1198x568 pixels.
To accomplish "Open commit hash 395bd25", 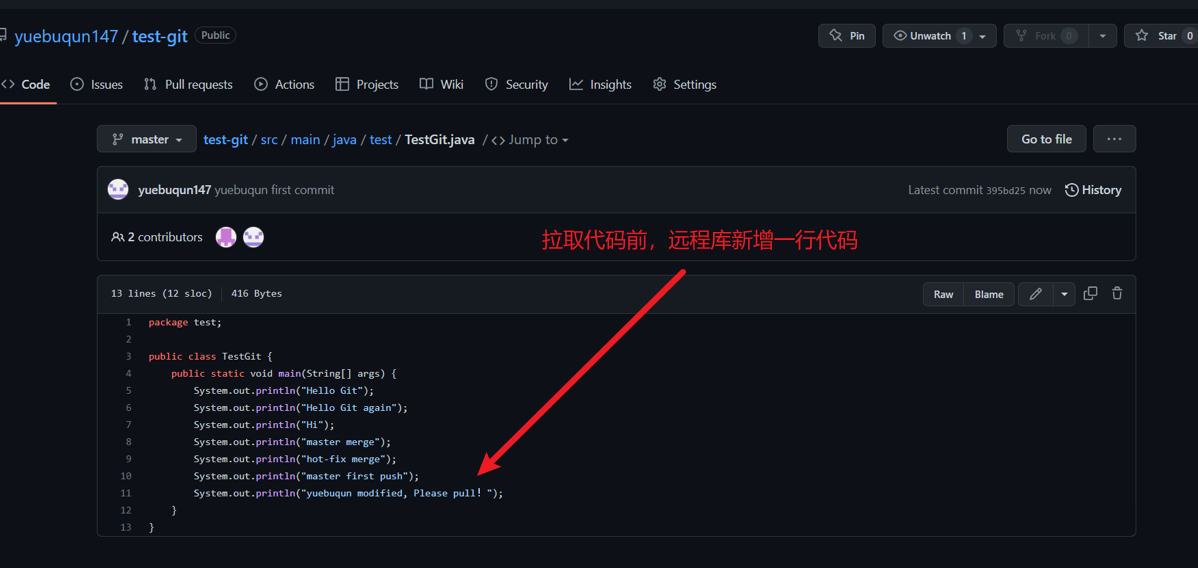I will 1005,190.
